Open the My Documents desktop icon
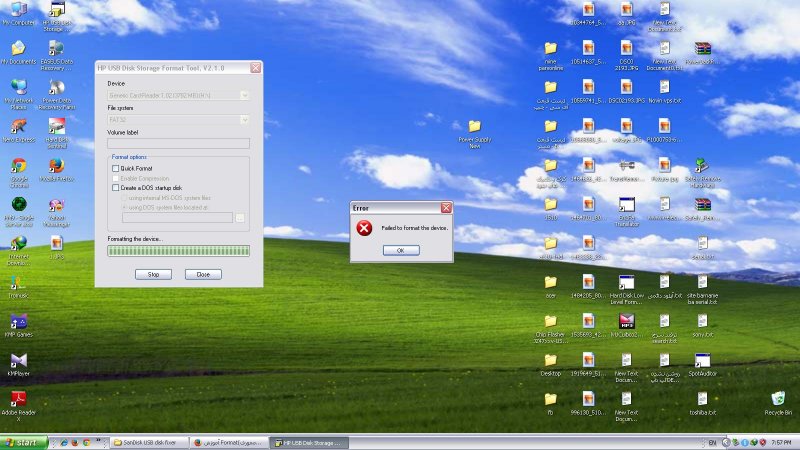Screen dimensions: 800x450 click(18, 53)
